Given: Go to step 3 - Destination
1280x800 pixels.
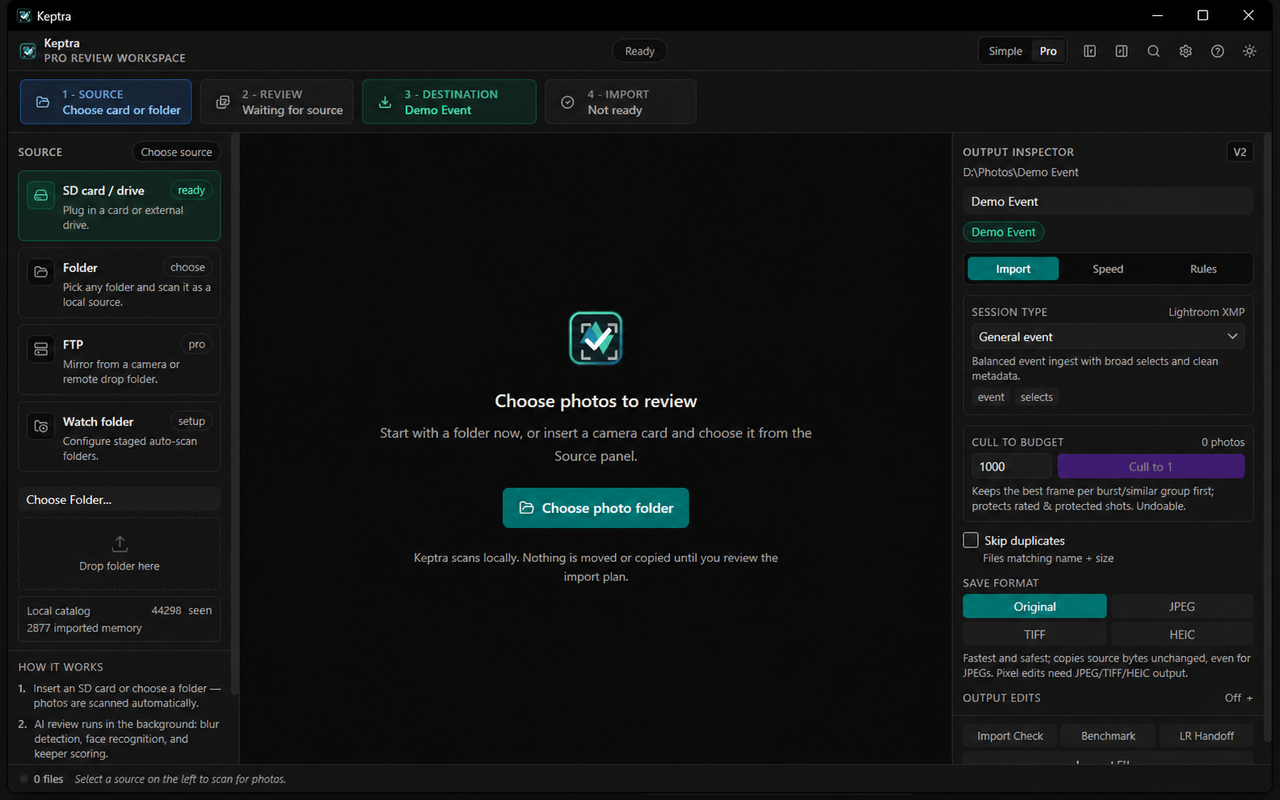Looking at the screenshot, I should [x=449, y=102].
